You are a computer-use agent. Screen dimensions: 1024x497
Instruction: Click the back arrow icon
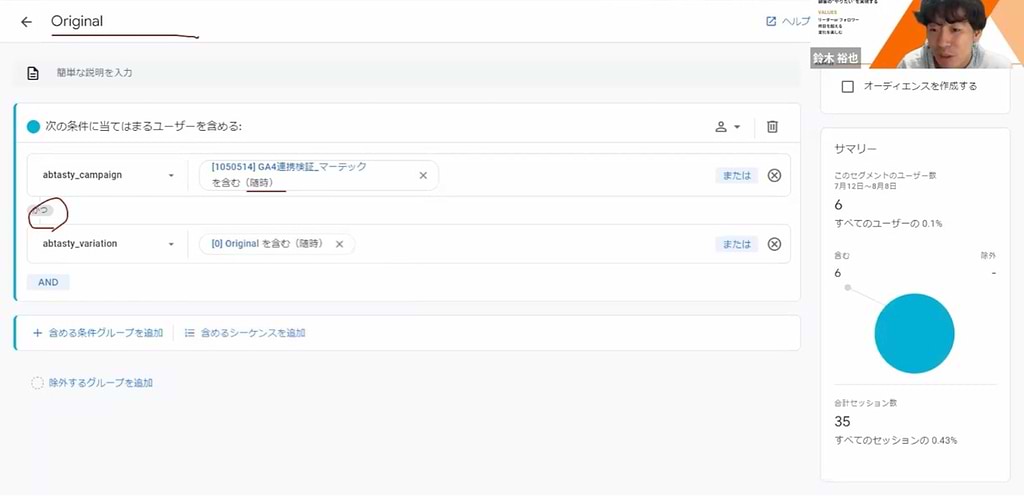(26, 22)
